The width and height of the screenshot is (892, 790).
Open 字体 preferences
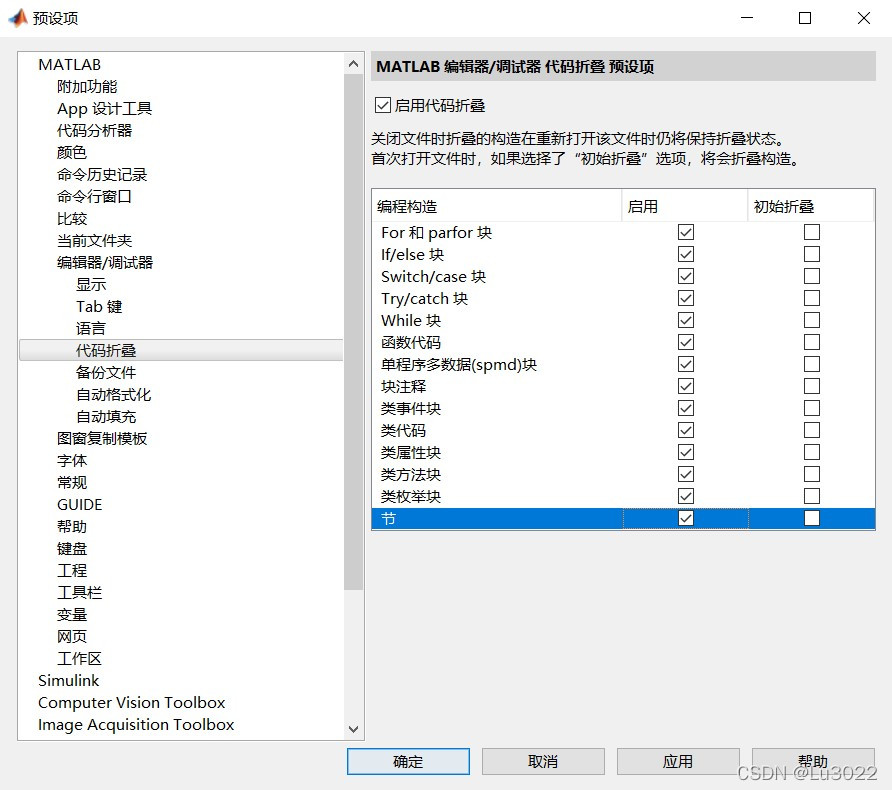(x=72, y=460)
